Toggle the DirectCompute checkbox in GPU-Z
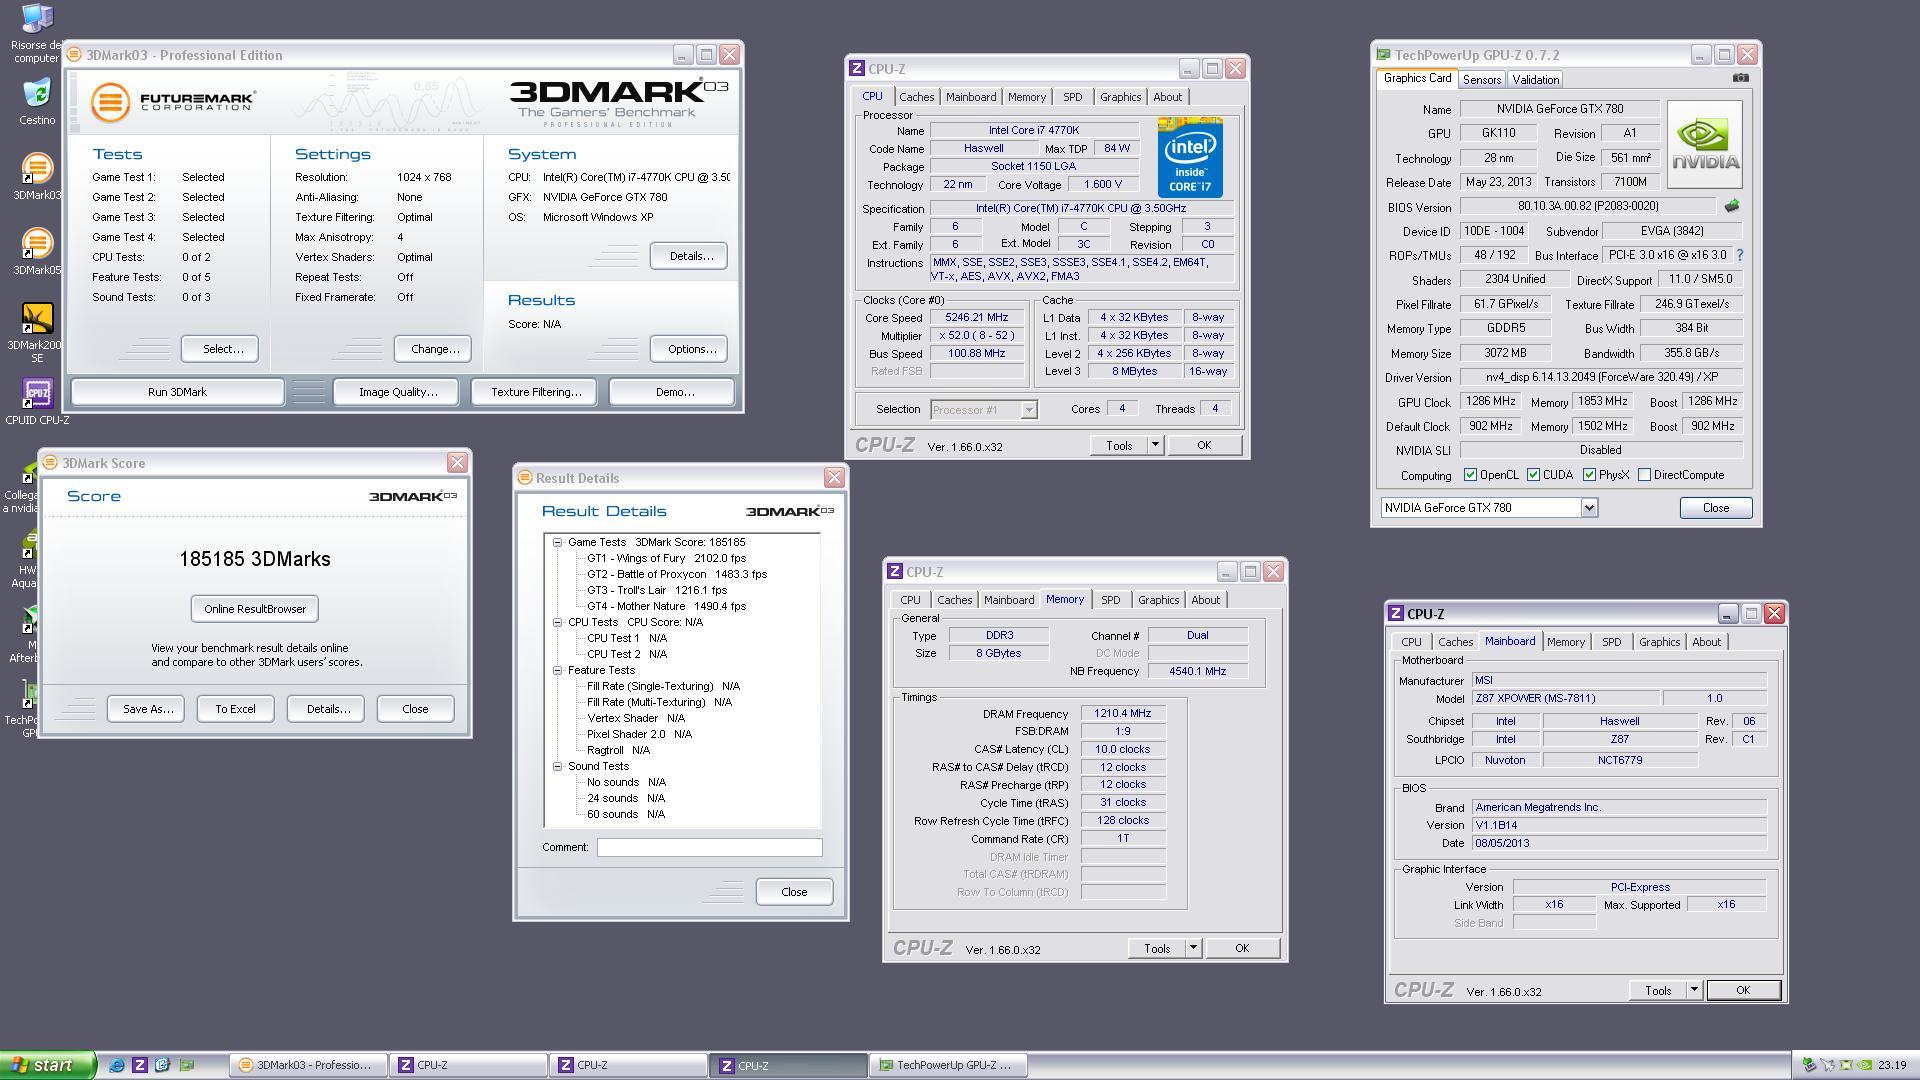1920x1080 pixels. (1644, 475)
